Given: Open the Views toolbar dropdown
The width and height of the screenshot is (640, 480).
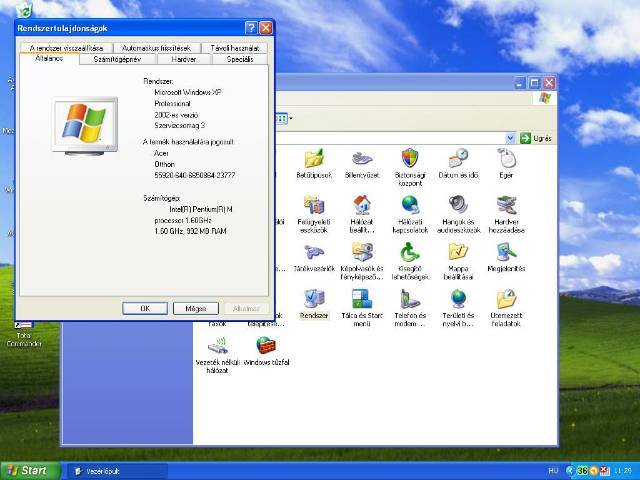Looking at the screenshot, I should (289, 118).
